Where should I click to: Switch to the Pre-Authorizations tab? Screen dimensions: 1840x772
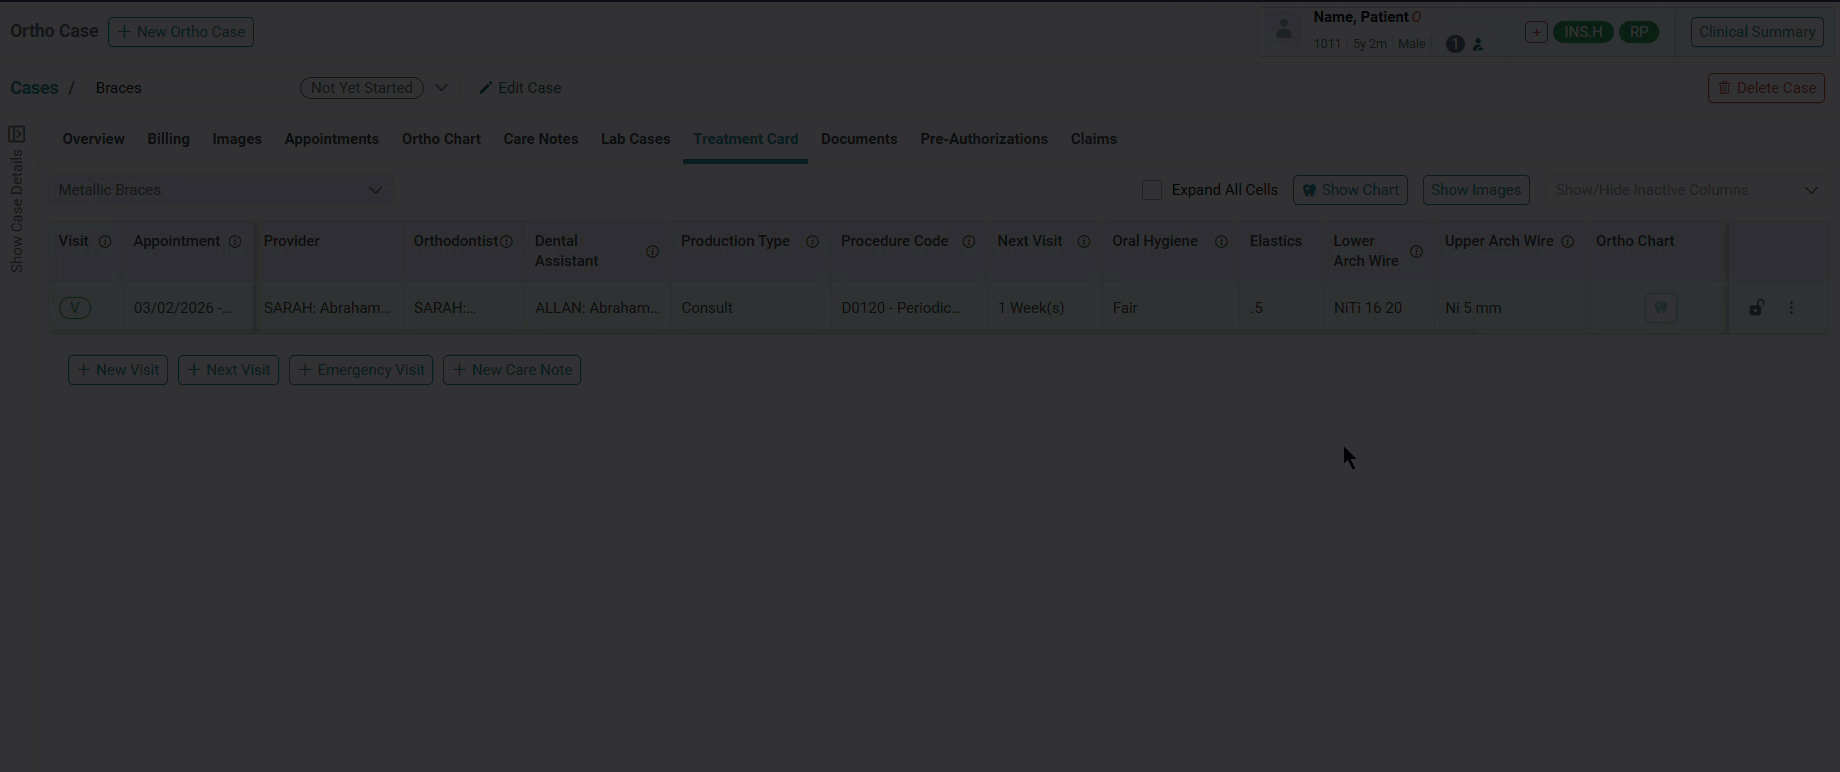[x=984, y=139]
